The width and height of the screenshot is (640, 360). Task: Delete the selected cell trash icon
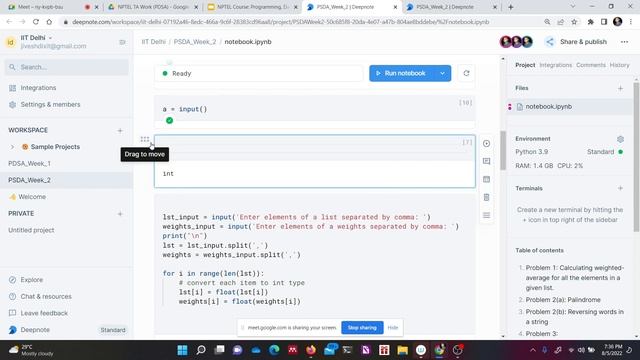486,197
